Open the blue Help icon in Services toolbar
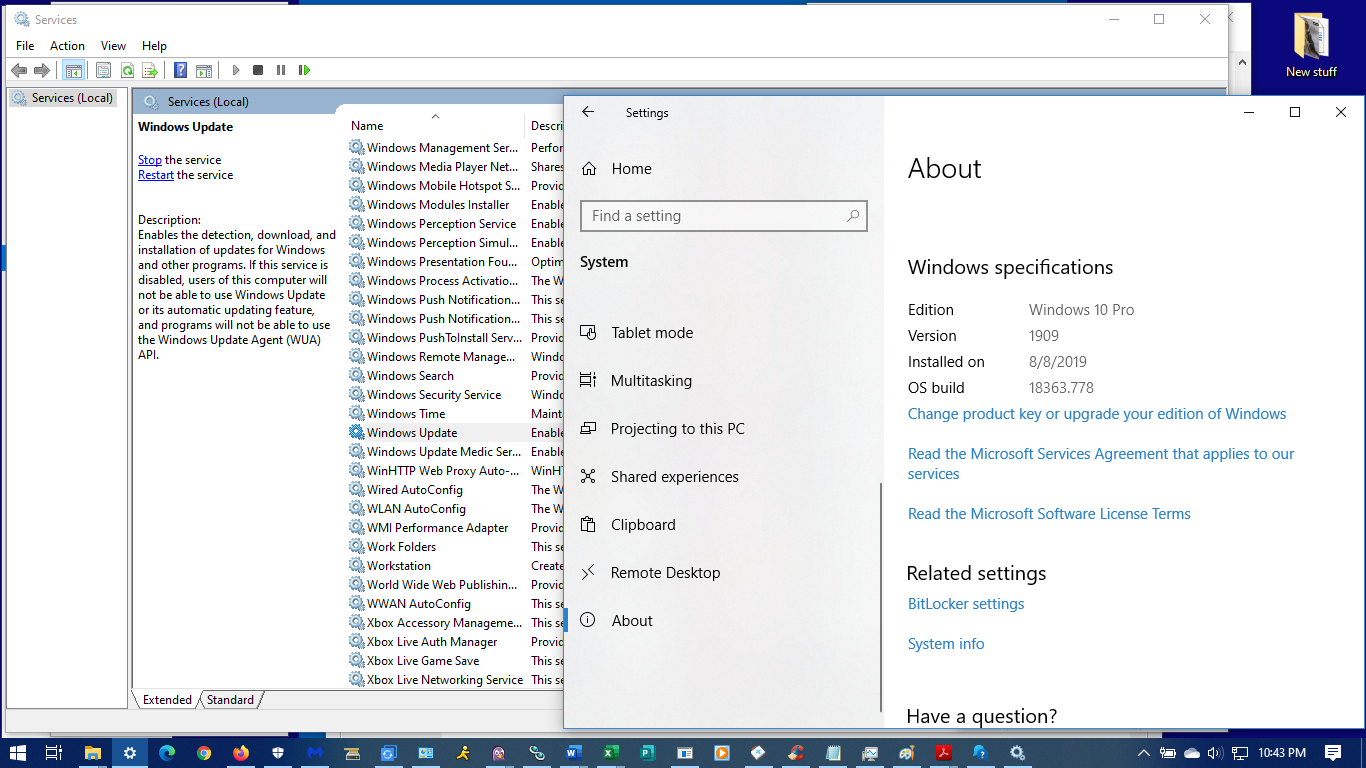Screen dimensions: 1366x768 point(181,70)
